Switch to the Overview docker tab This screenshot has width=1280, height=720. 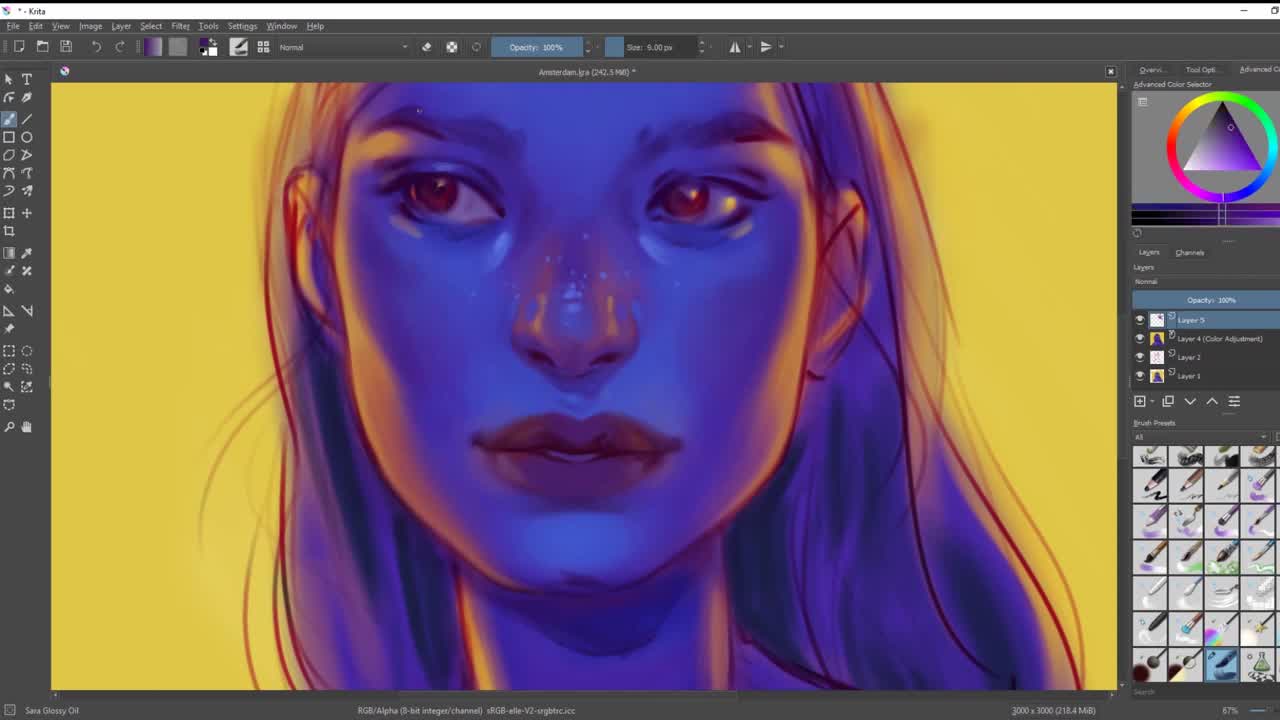(1152, 70)
